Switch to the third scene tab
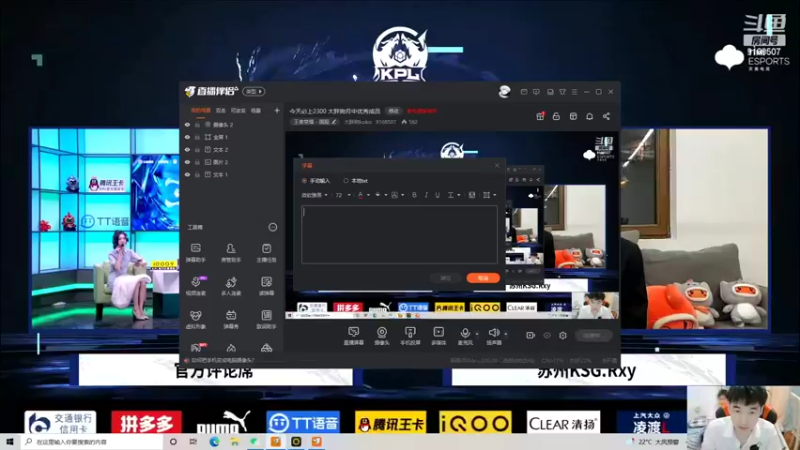Image resolution: width=800 pixels, height=450 pixels. tap(238, 110)
